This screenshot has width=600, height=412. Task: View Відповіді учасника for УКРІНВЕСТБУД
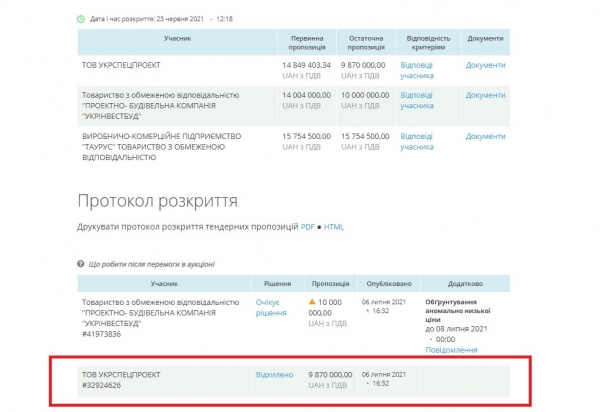(417, 100)
